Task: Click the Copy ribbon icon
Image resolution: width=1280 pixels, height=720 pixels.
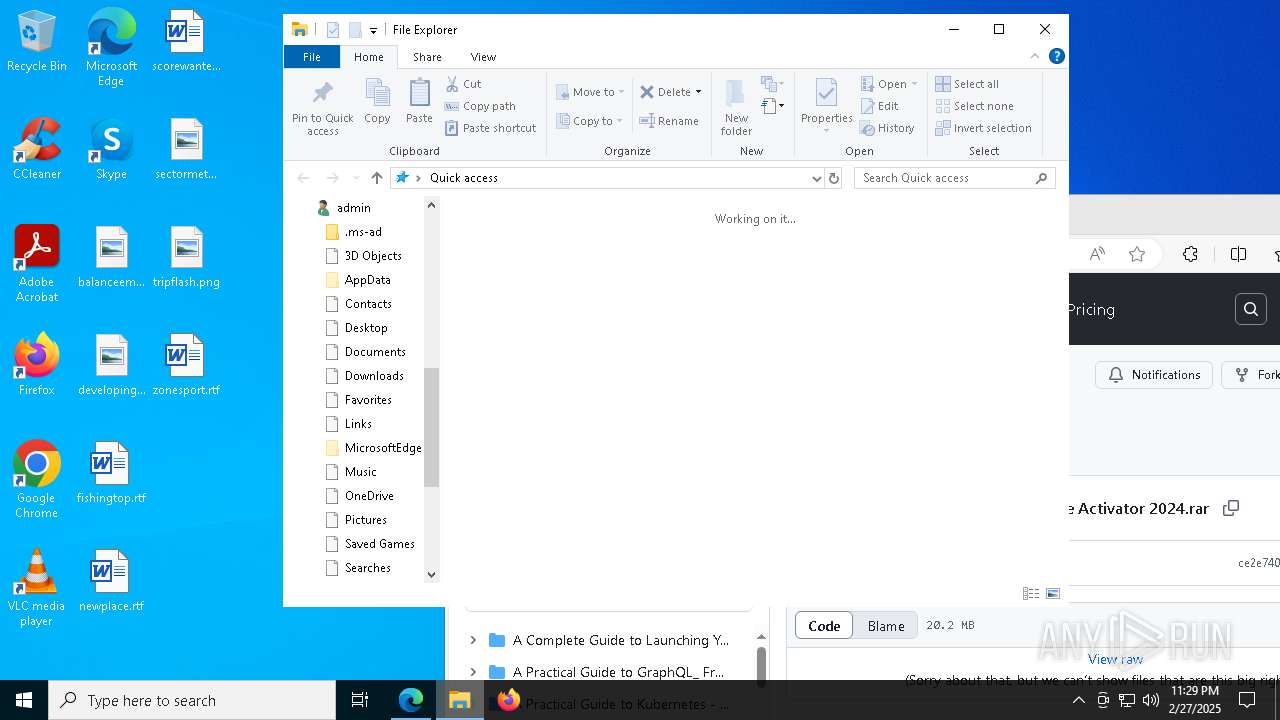Action: click(x=377, y=102)
